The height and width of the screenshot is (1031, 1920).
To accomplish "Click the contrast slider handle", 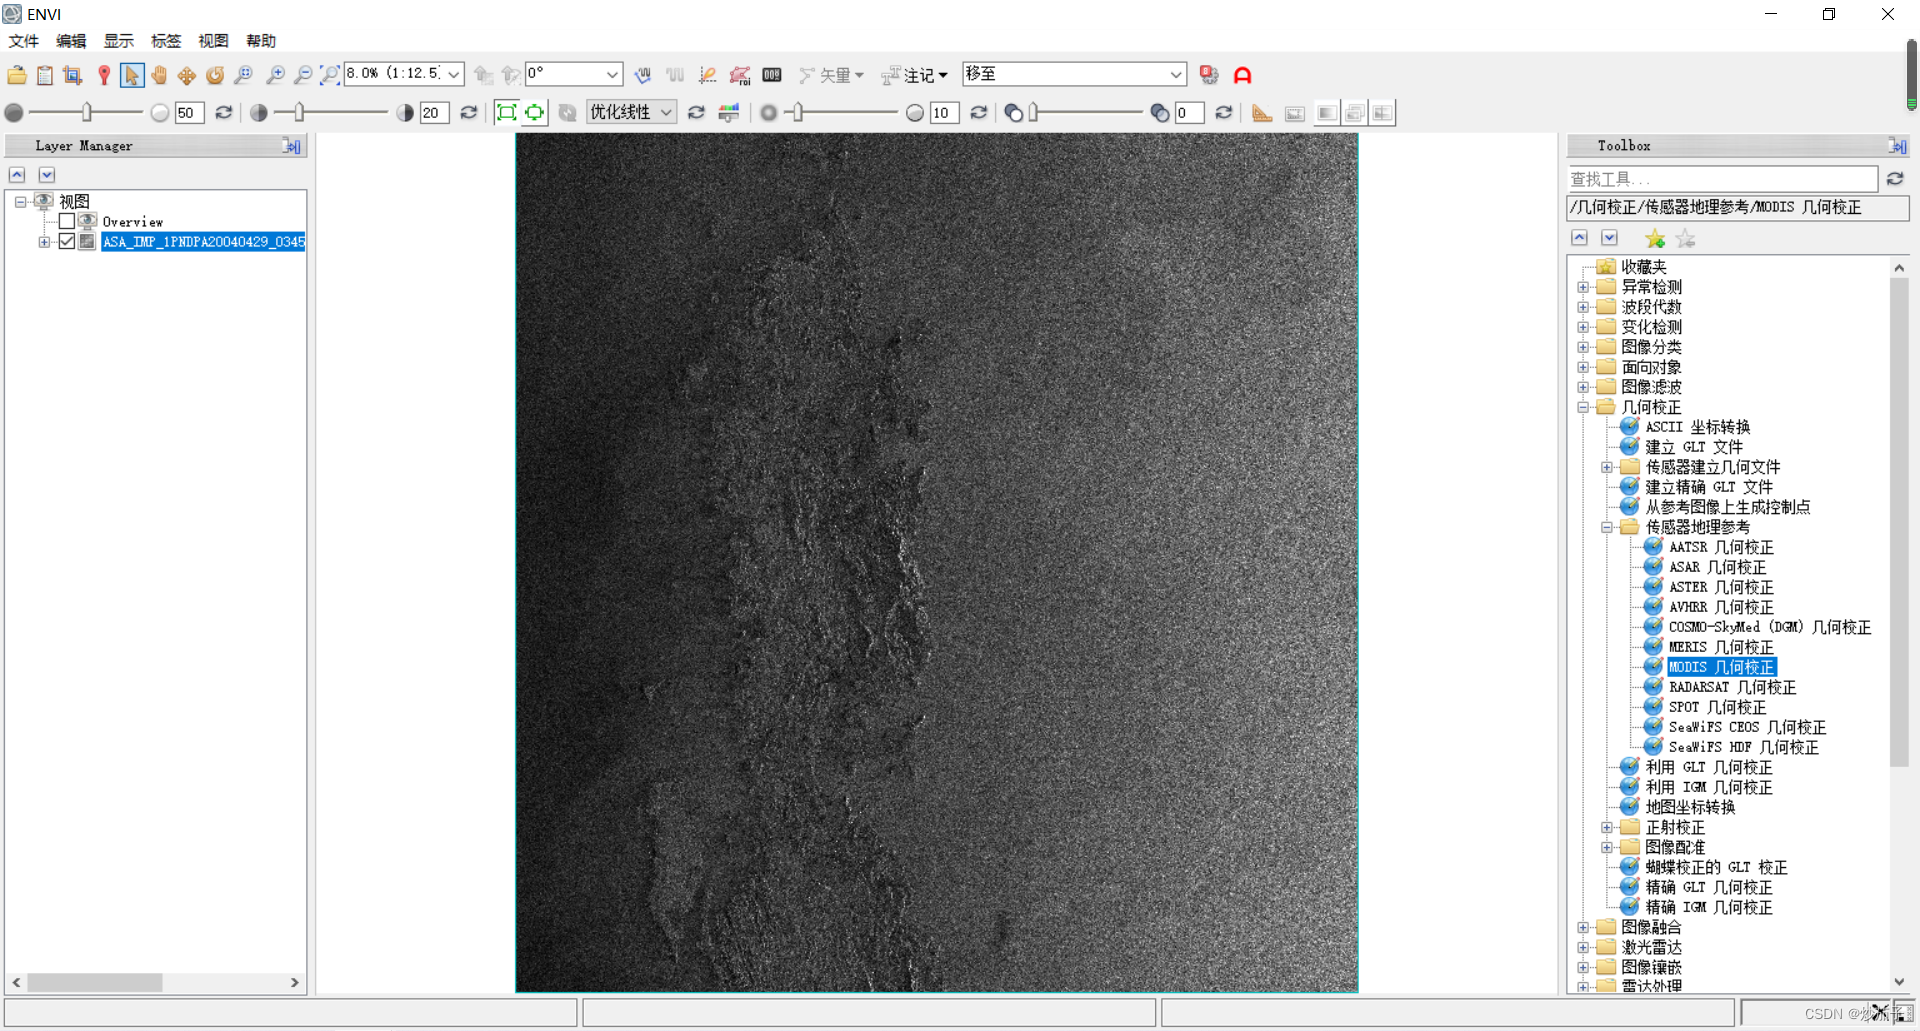I will click(x=299, y=113).
